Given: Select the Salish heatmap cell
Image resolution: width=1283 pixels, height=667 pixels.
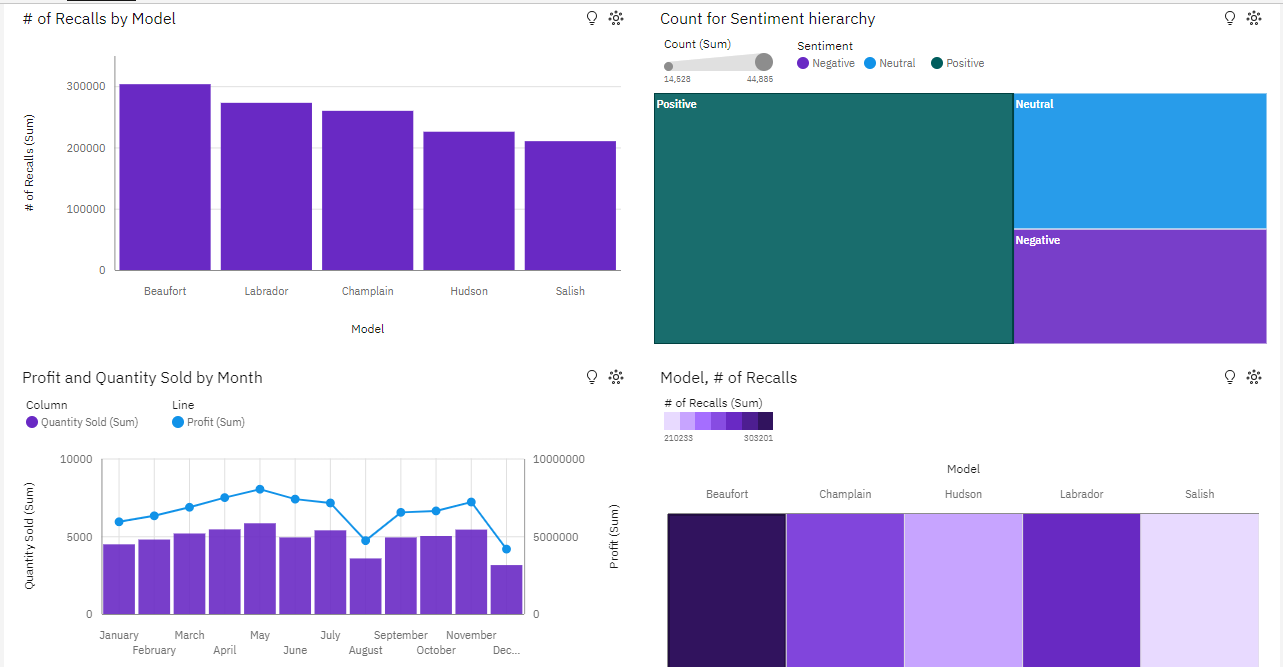Looking at the screenshot, I should tap(1200, 590).
